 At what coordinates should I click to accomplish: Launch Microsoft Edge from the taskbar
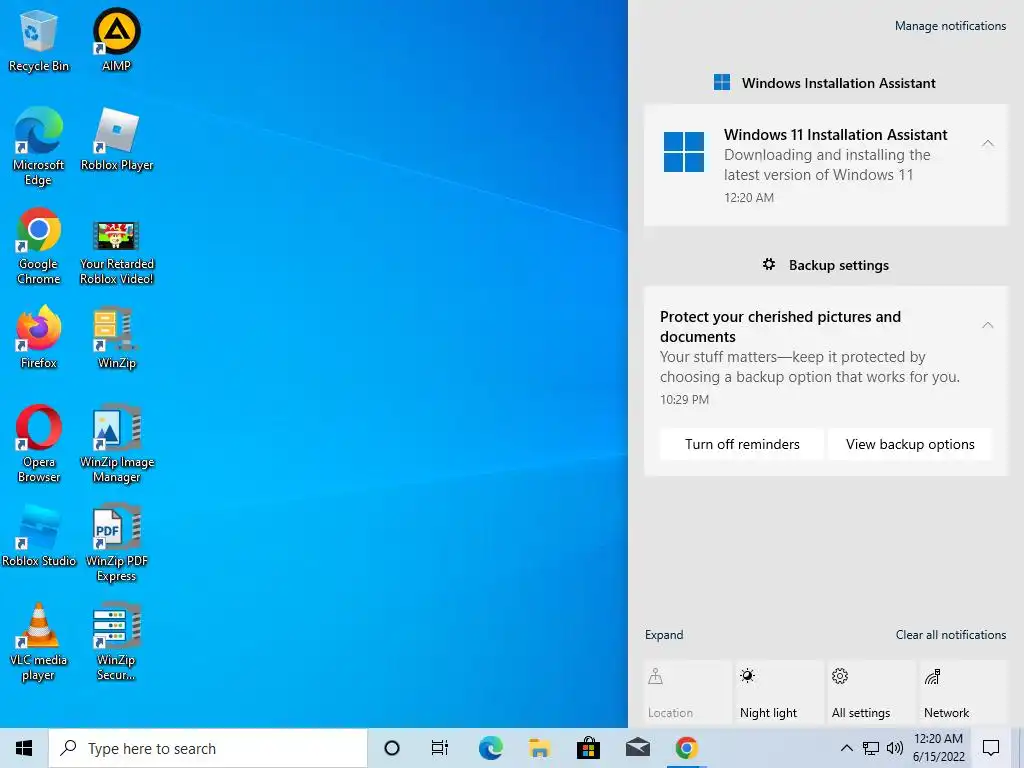pyautogui.click(x=490, y=748)
